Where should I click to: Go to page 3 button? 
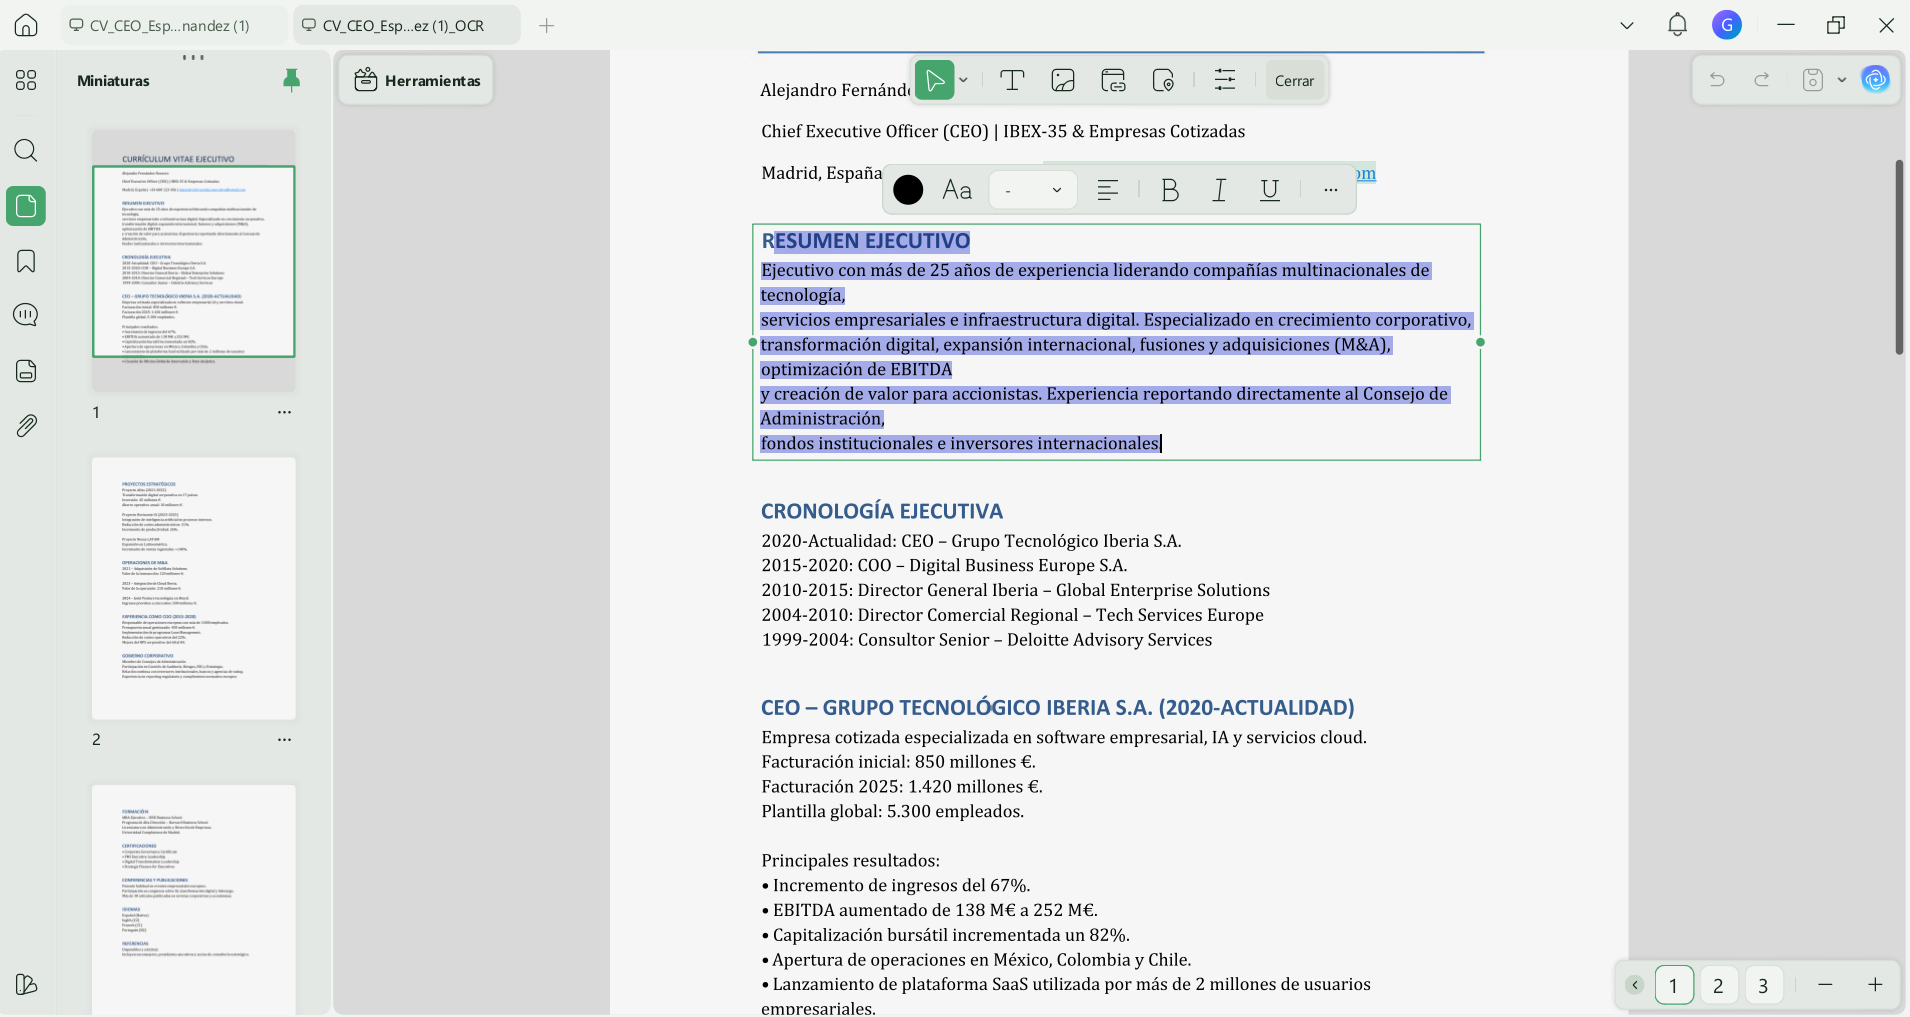click(1763, 985)
